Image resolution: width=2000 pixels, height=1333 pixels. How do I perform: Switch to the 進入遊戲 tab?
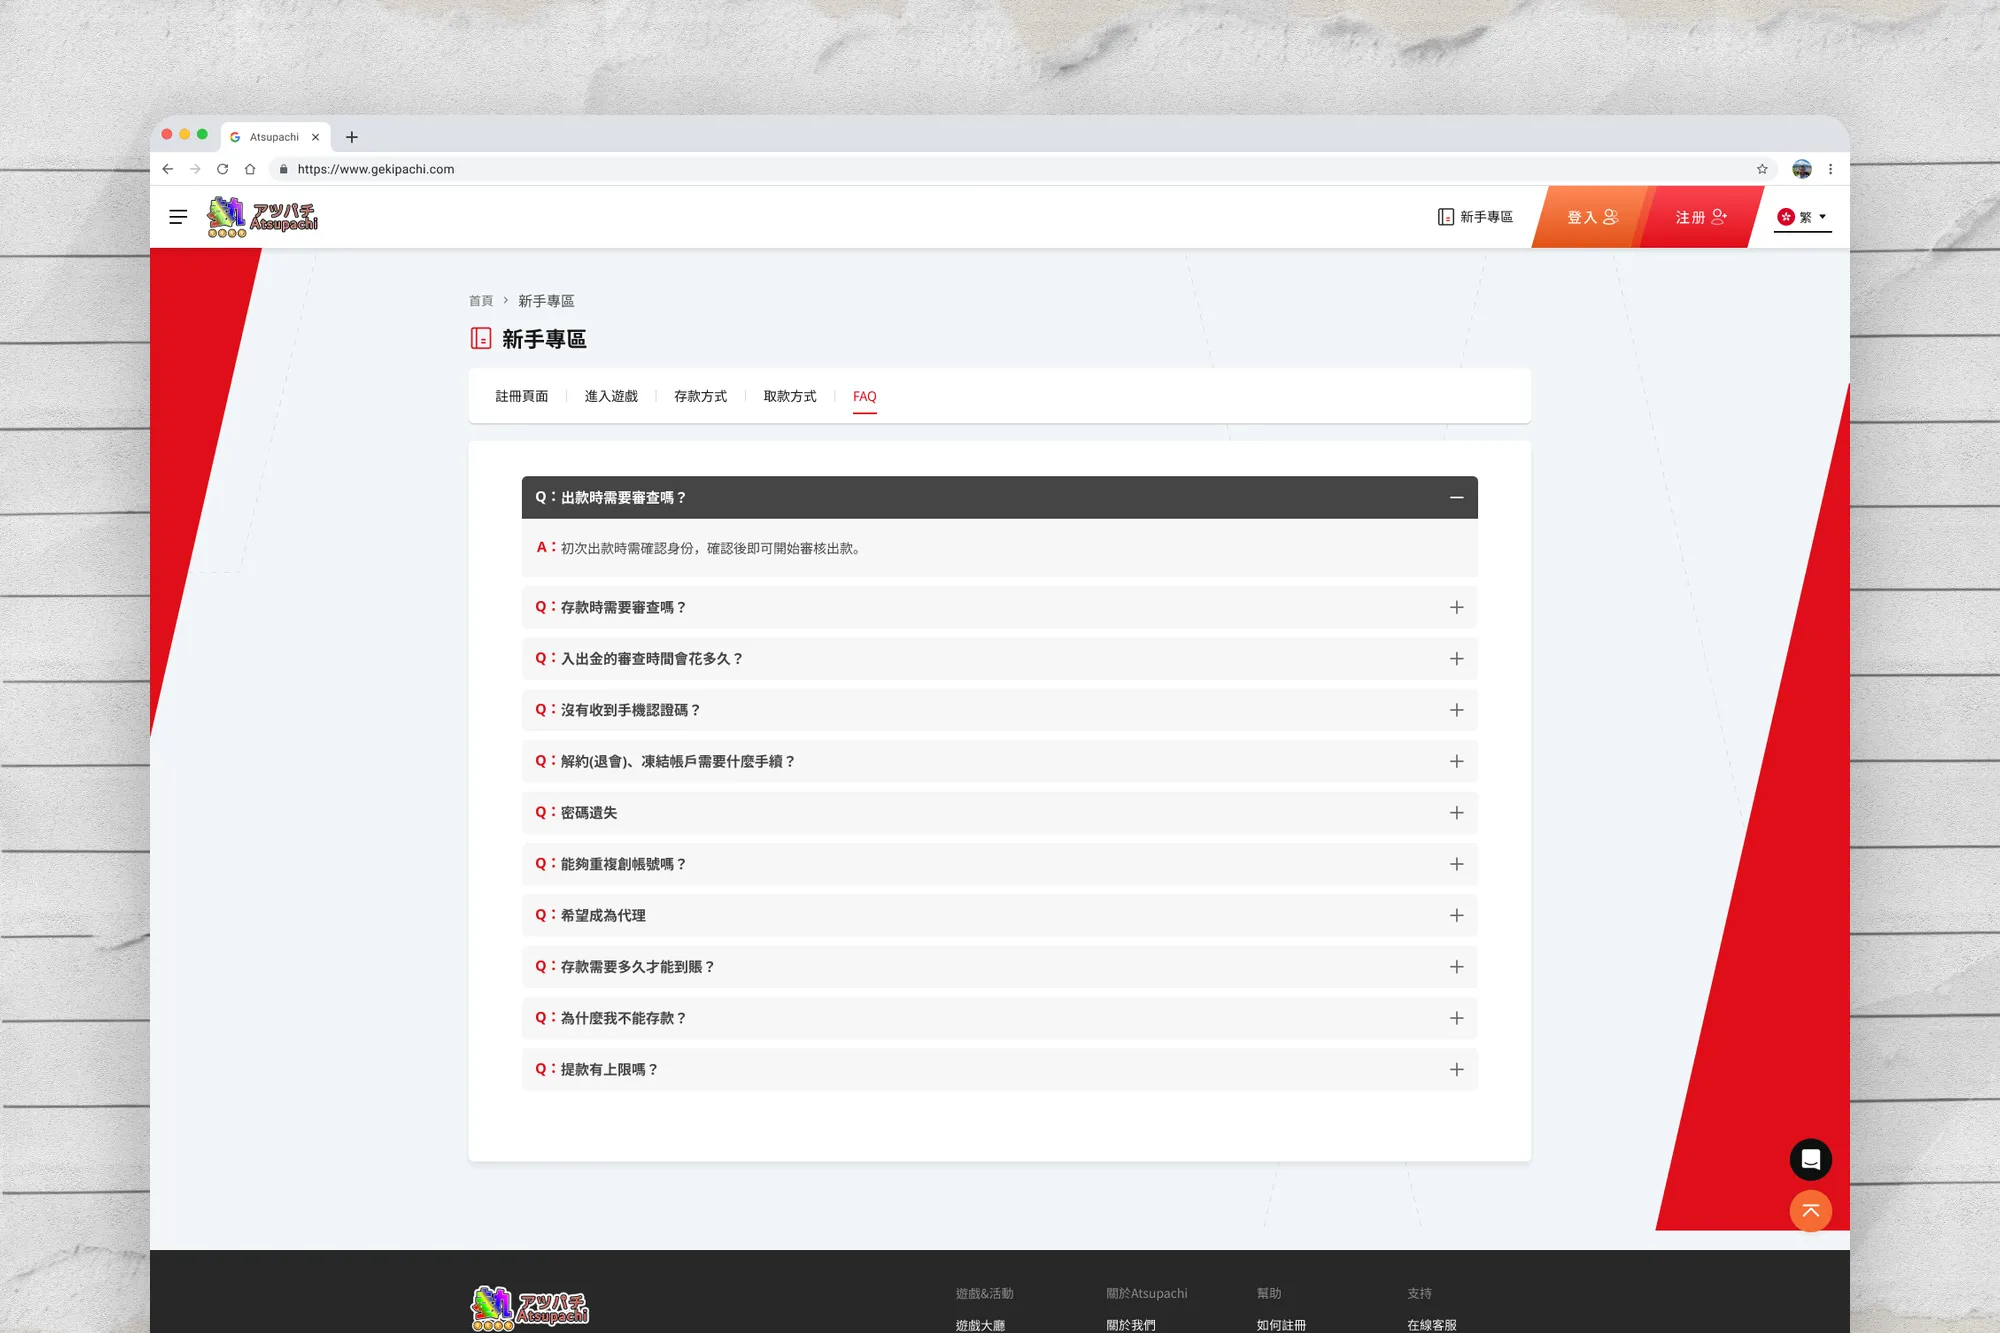611,396
